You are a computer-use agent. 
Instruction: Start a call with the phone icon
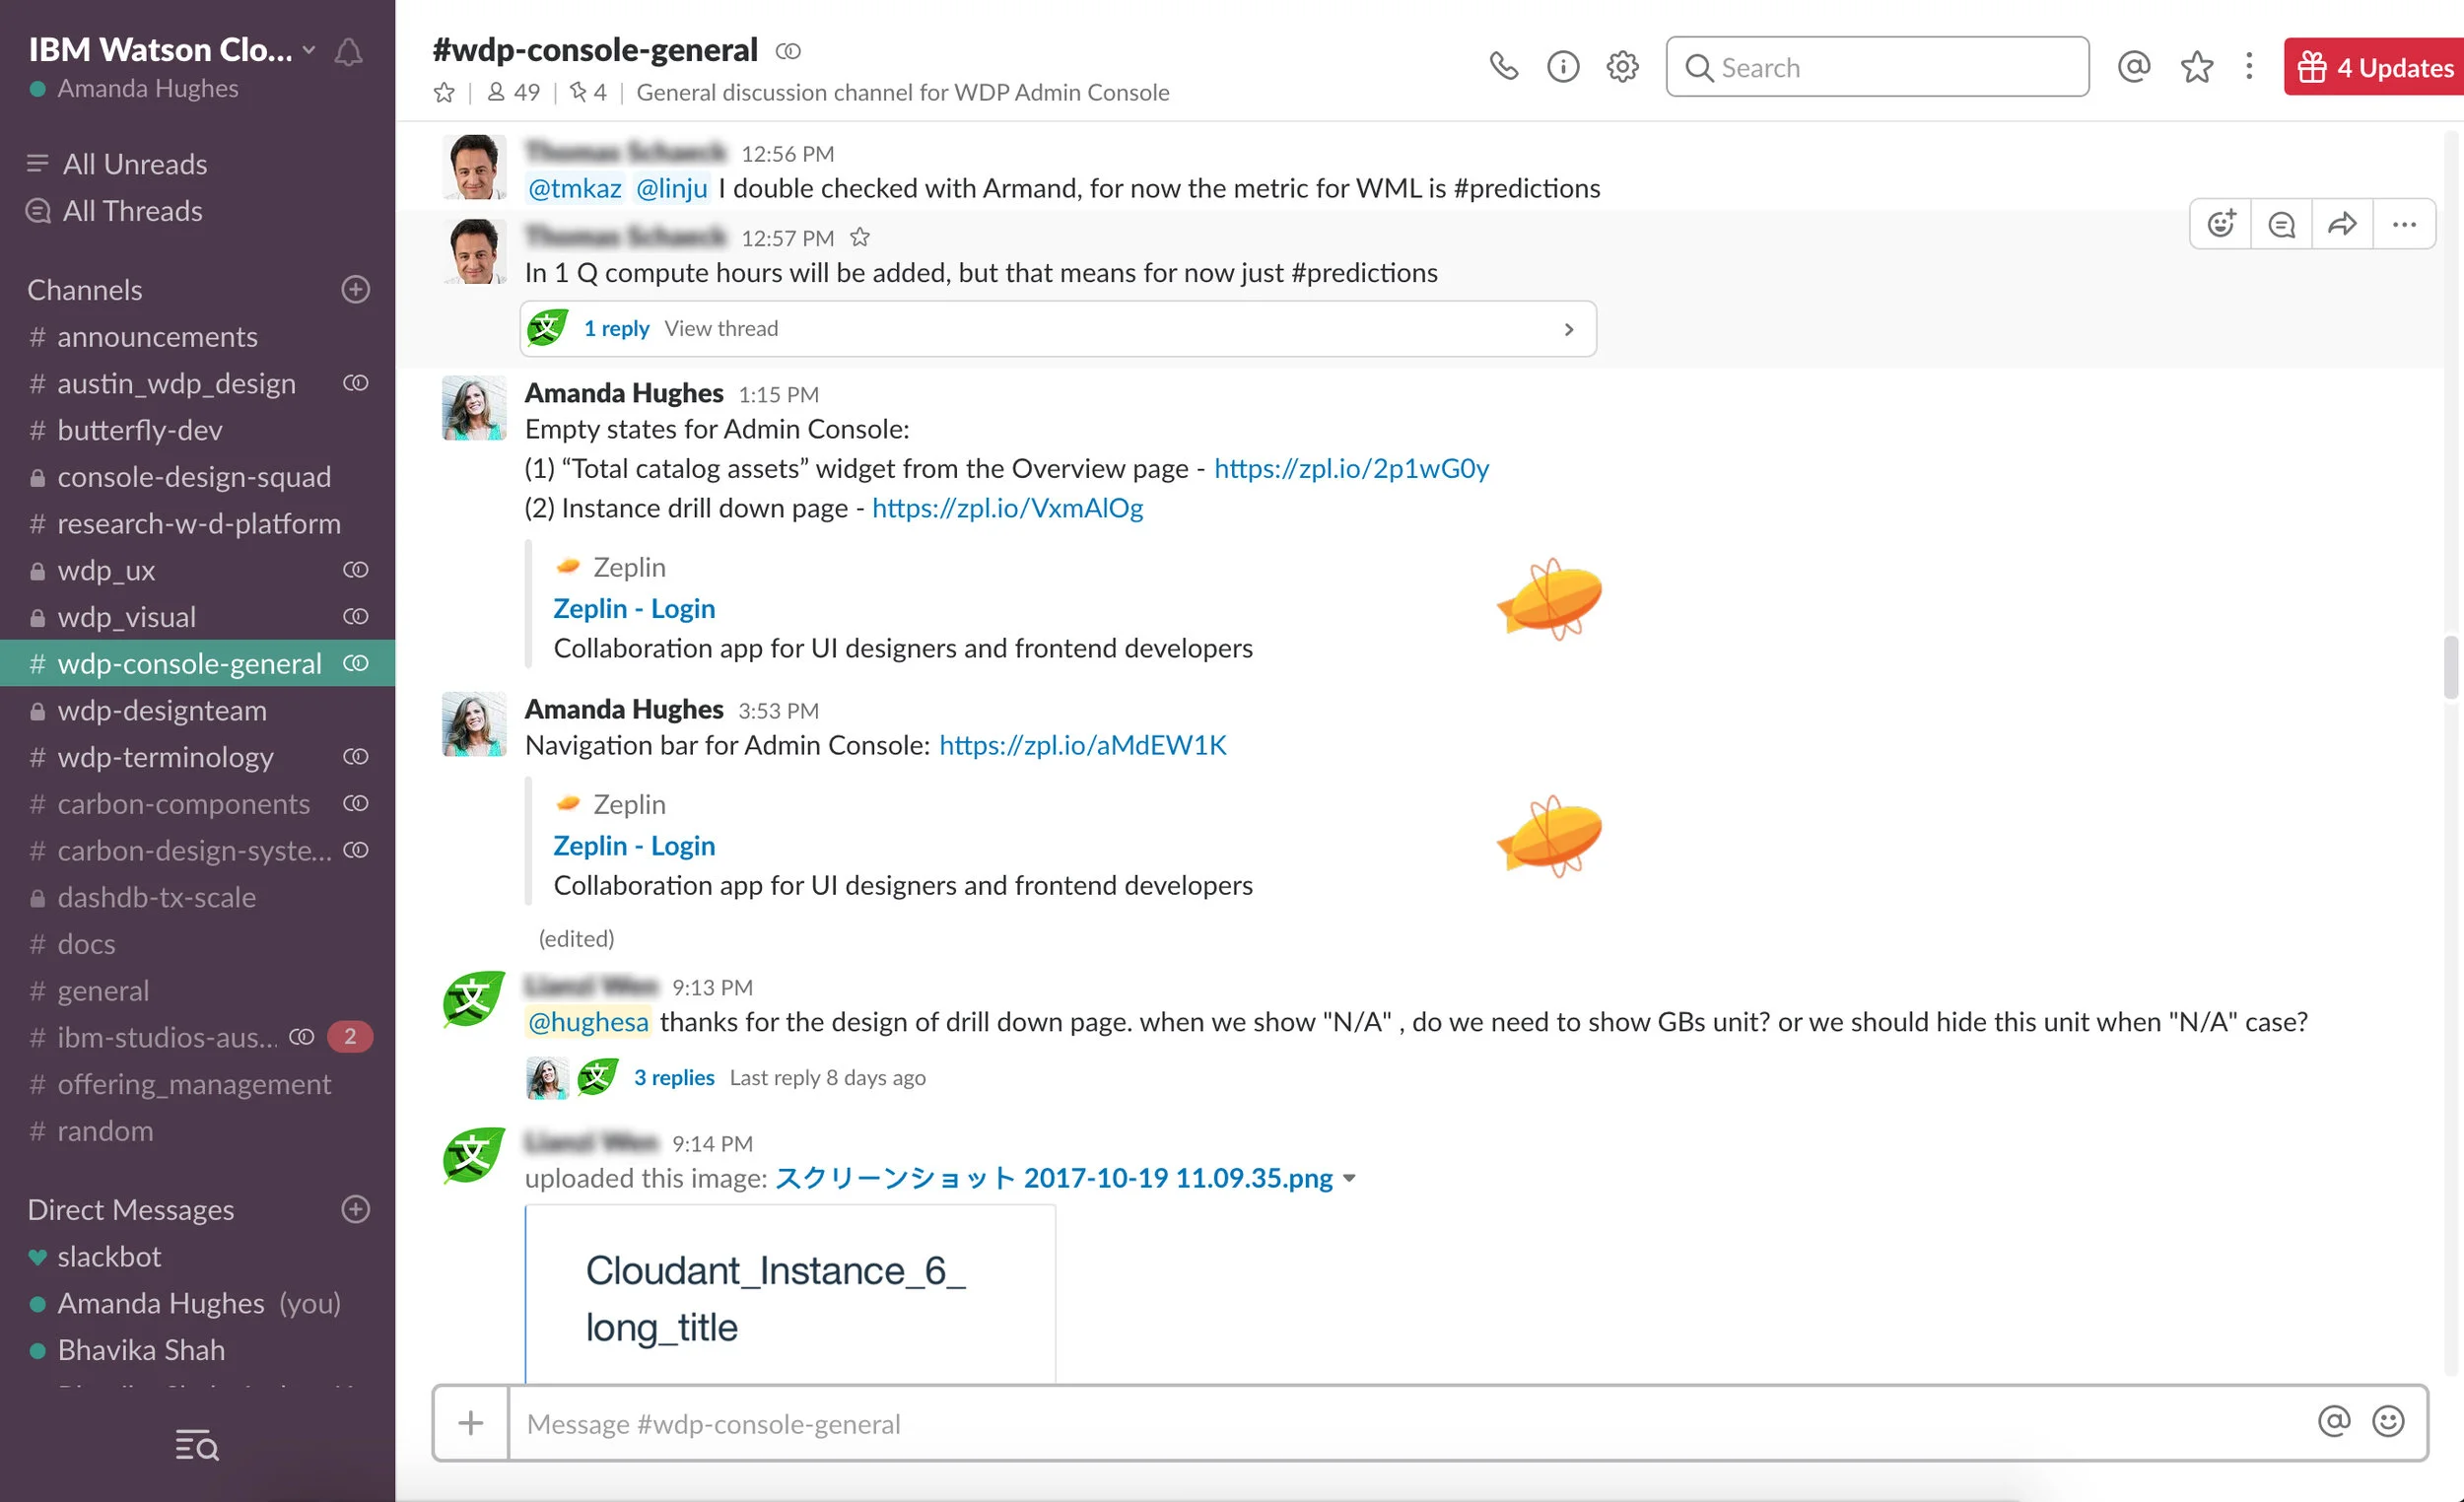point(1503,67)
